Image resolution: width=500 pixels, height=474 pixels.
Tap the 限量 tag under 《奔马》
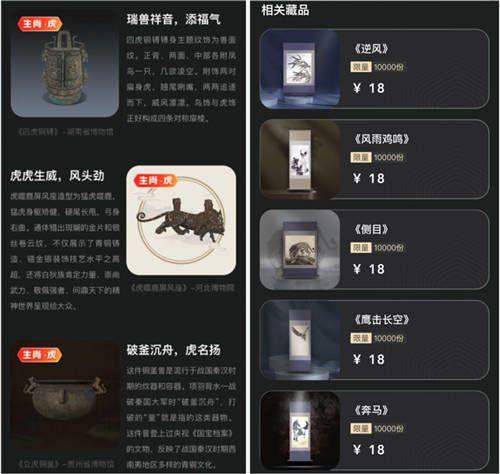pyautogui.click(x=361, y=428)
